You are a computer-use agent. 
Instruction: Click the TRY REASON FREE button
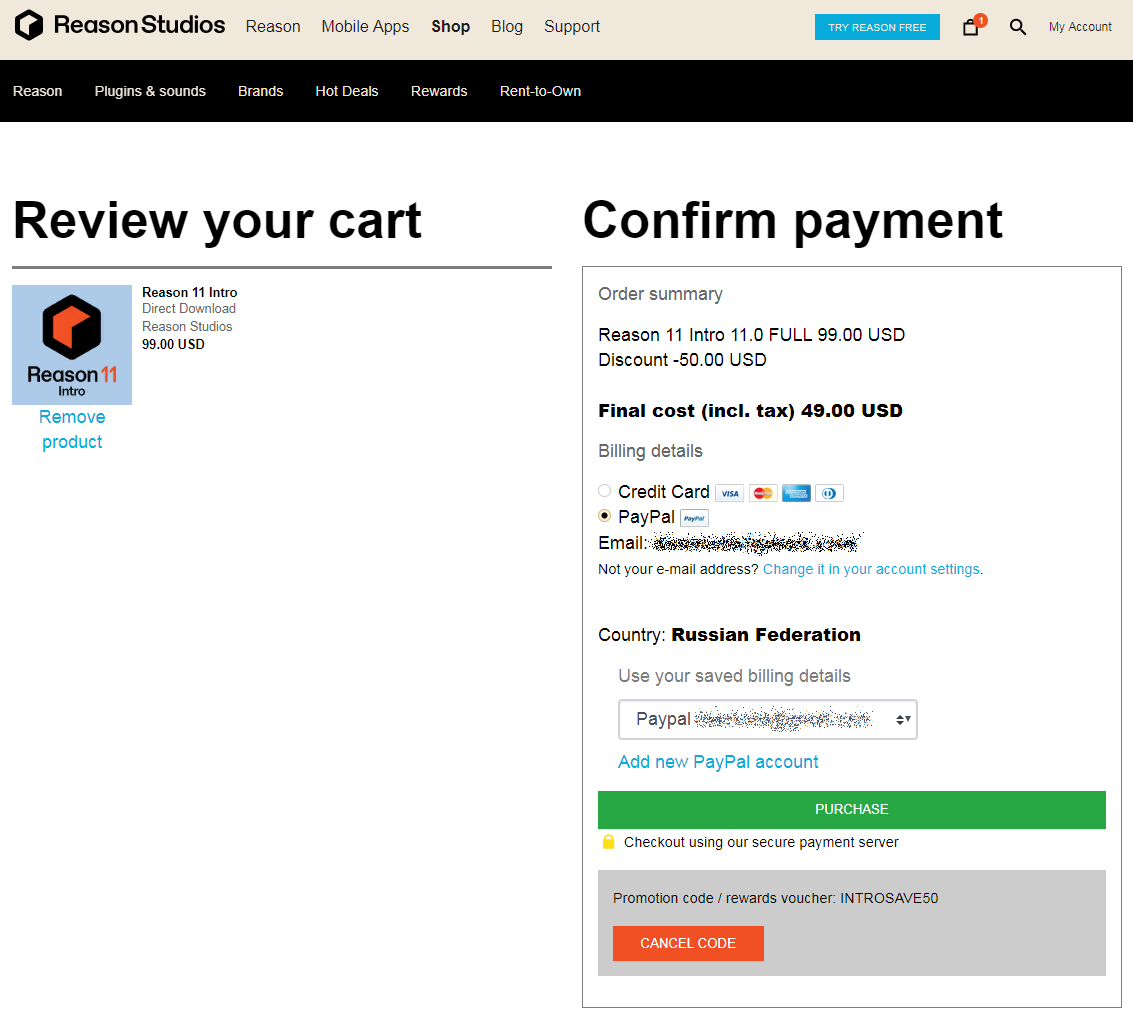pos(877,27)
